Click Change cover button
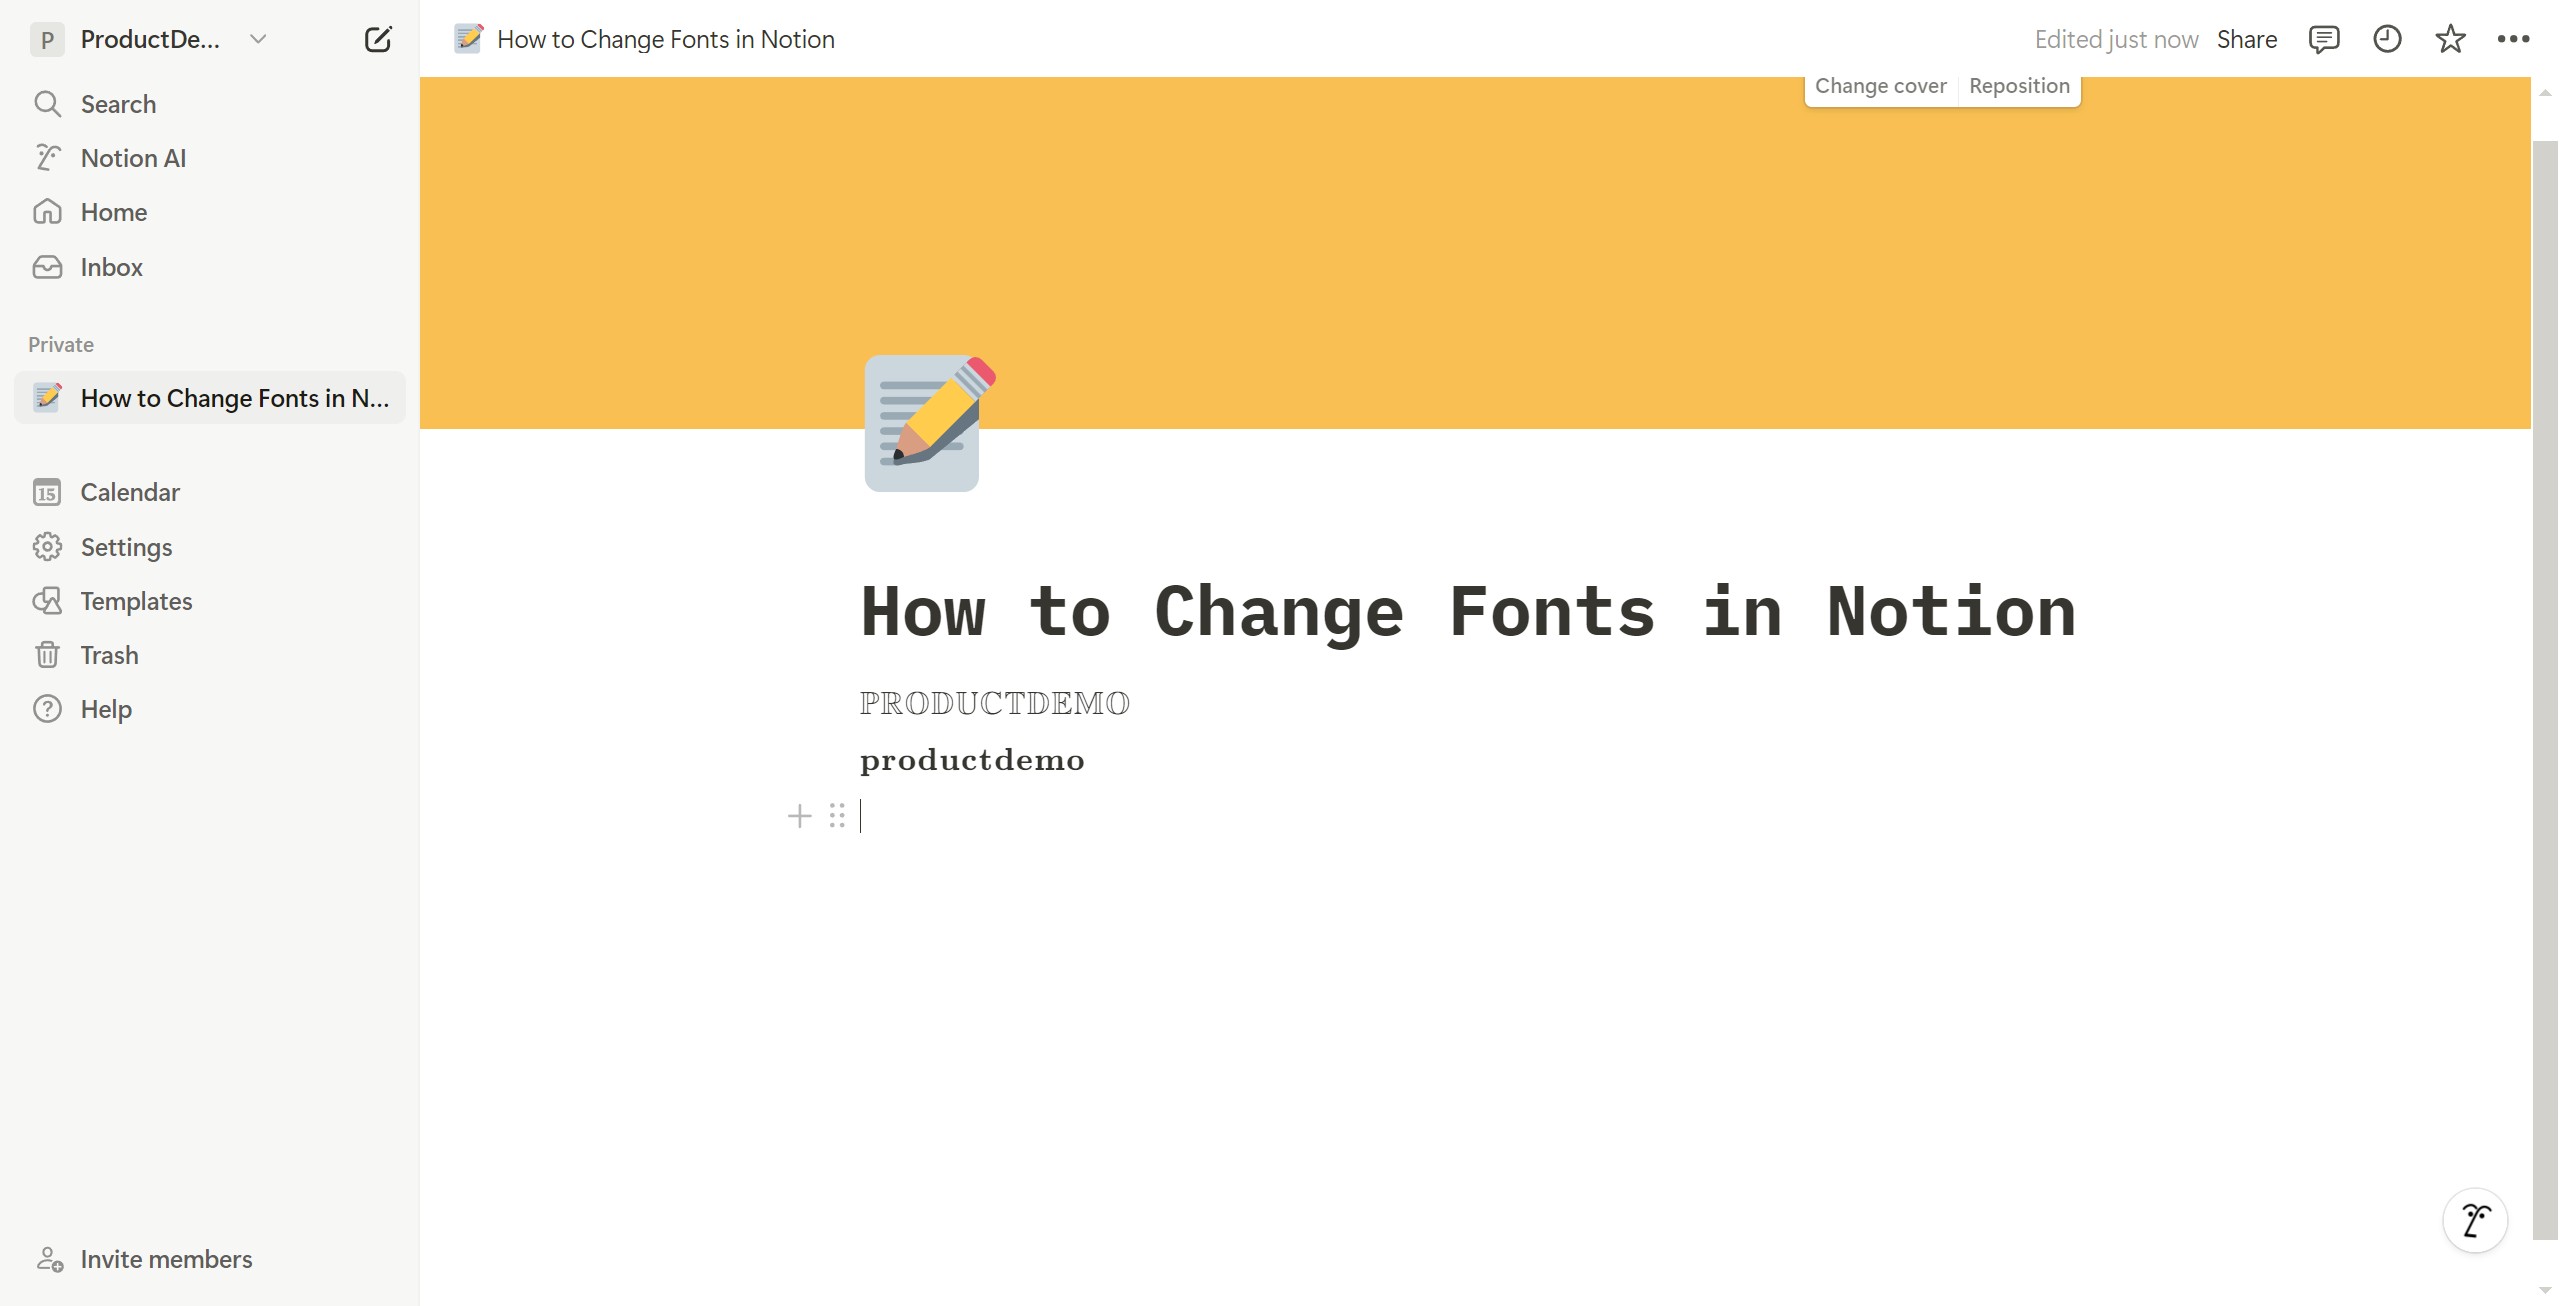Image resolution: width=2561 pixels, height=1306 pixels. [x=1881, y=86]
